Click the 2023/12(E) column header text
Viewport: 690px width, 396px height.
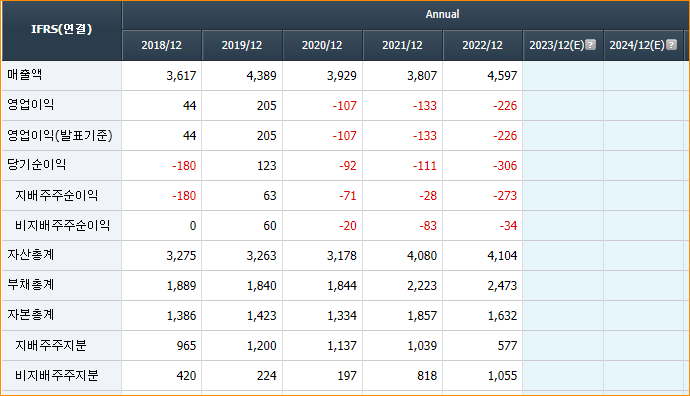click(x=557, y=45)
